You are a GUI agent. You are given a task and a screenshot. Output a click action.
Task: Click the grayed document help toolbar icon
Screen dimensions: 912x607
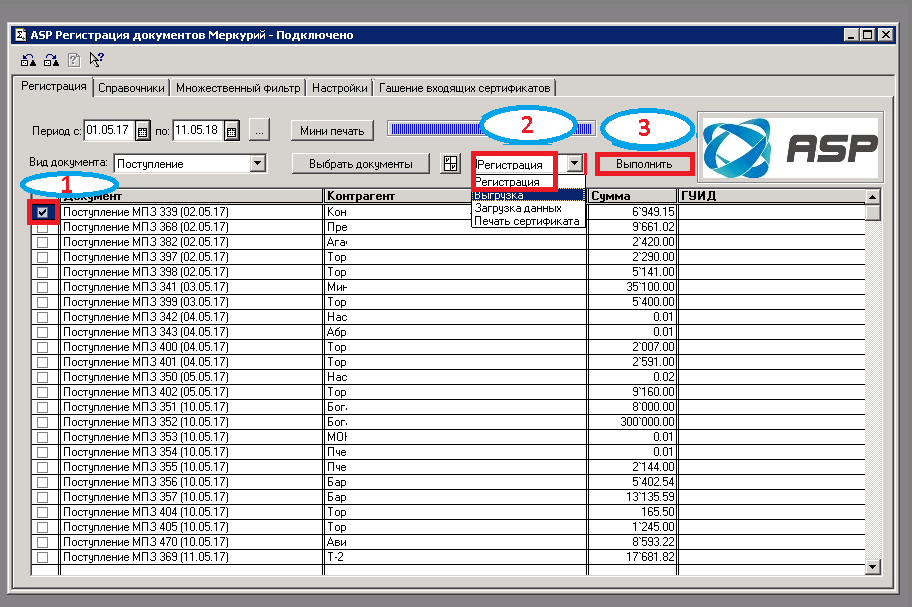tap(74, 59)
